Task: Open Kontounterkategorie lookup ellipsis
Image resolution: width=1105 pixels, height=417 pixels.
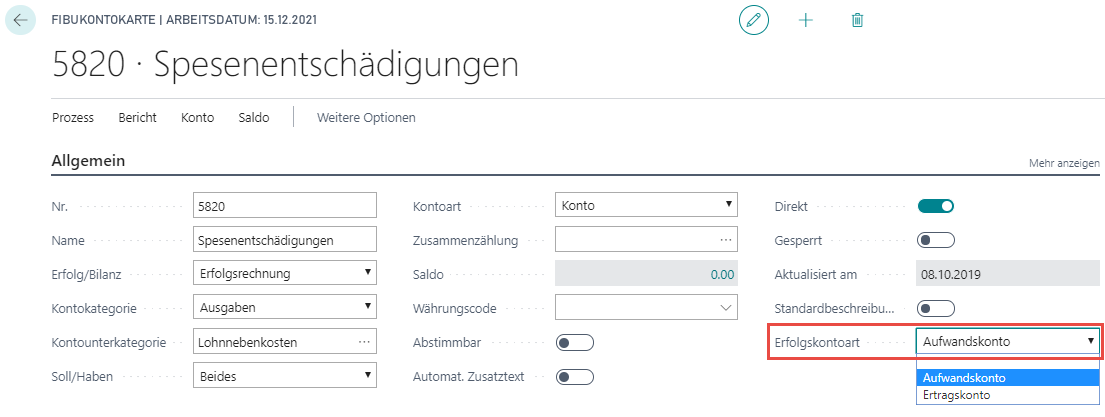Action: click(364, 342)
